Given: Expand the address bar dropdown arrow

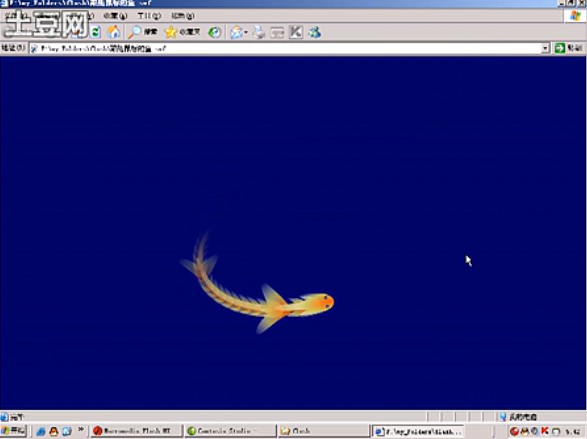Looking at the screenshot, I should pos(545,48).
